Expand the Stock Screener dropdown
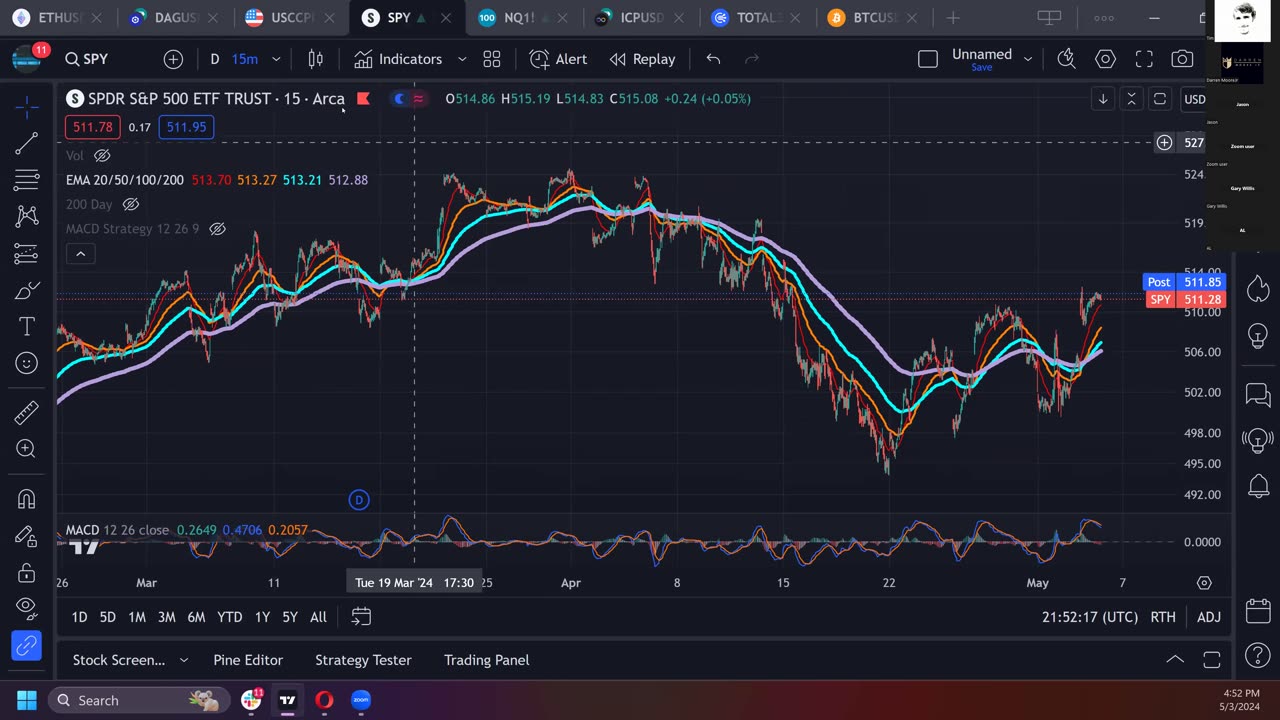The width and height of the screenshot is (1280, 720). pos(183,660)
